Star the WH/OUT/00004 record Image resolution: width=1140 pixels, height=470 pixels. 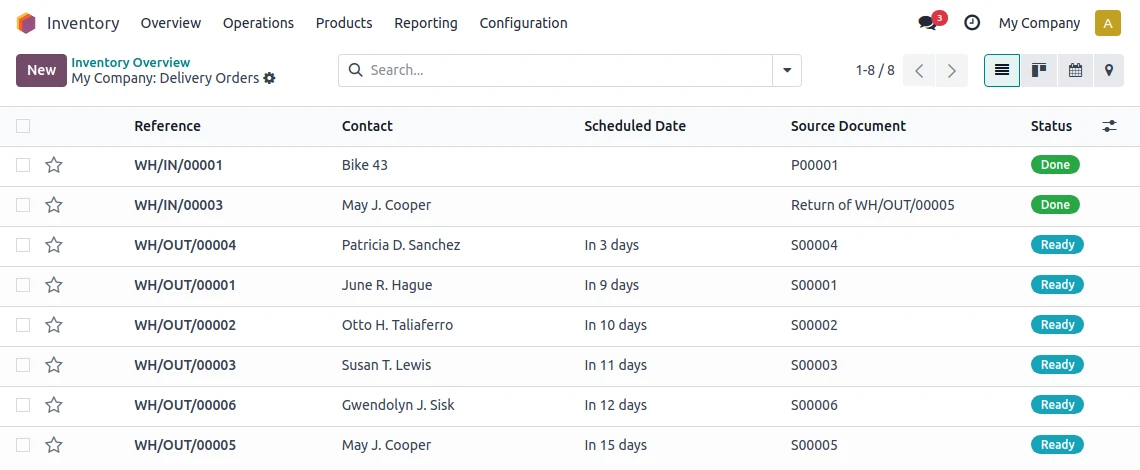(x=54, y=245)
